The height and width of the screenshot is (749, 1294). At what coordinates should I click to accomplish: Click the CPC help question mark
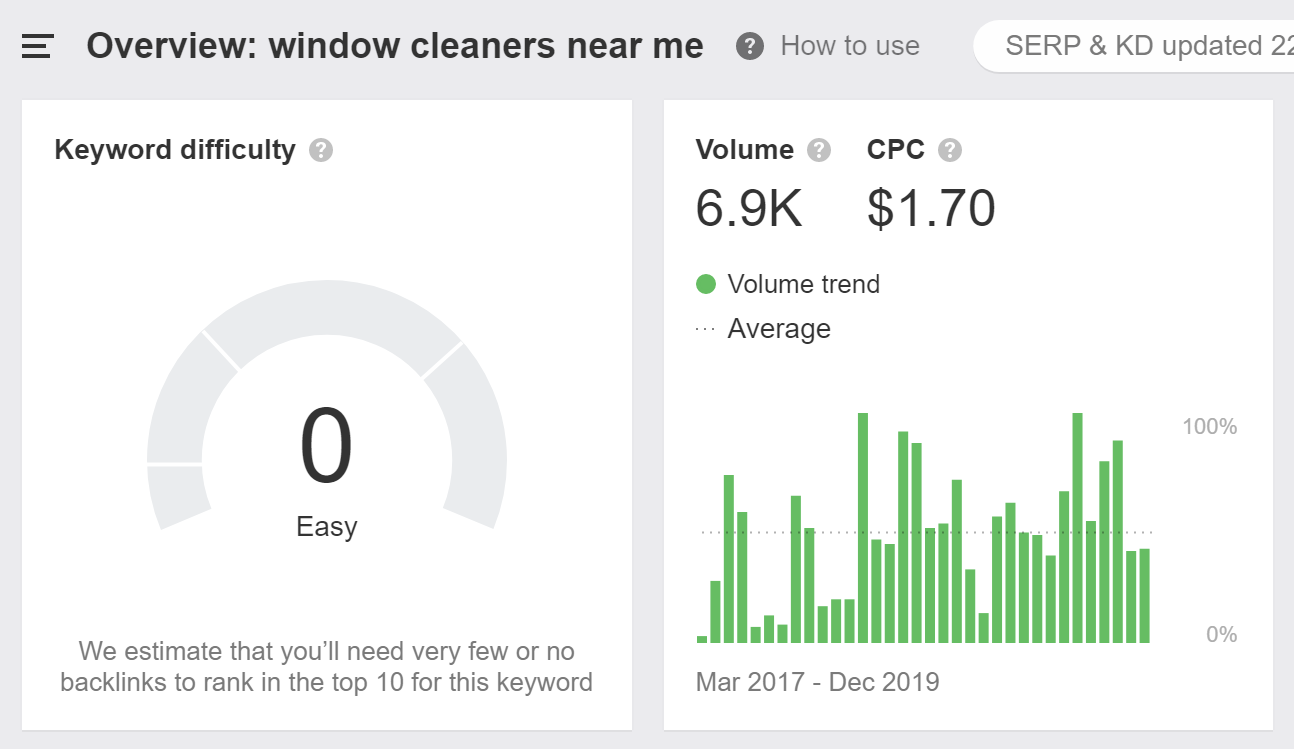coord(950,150)
